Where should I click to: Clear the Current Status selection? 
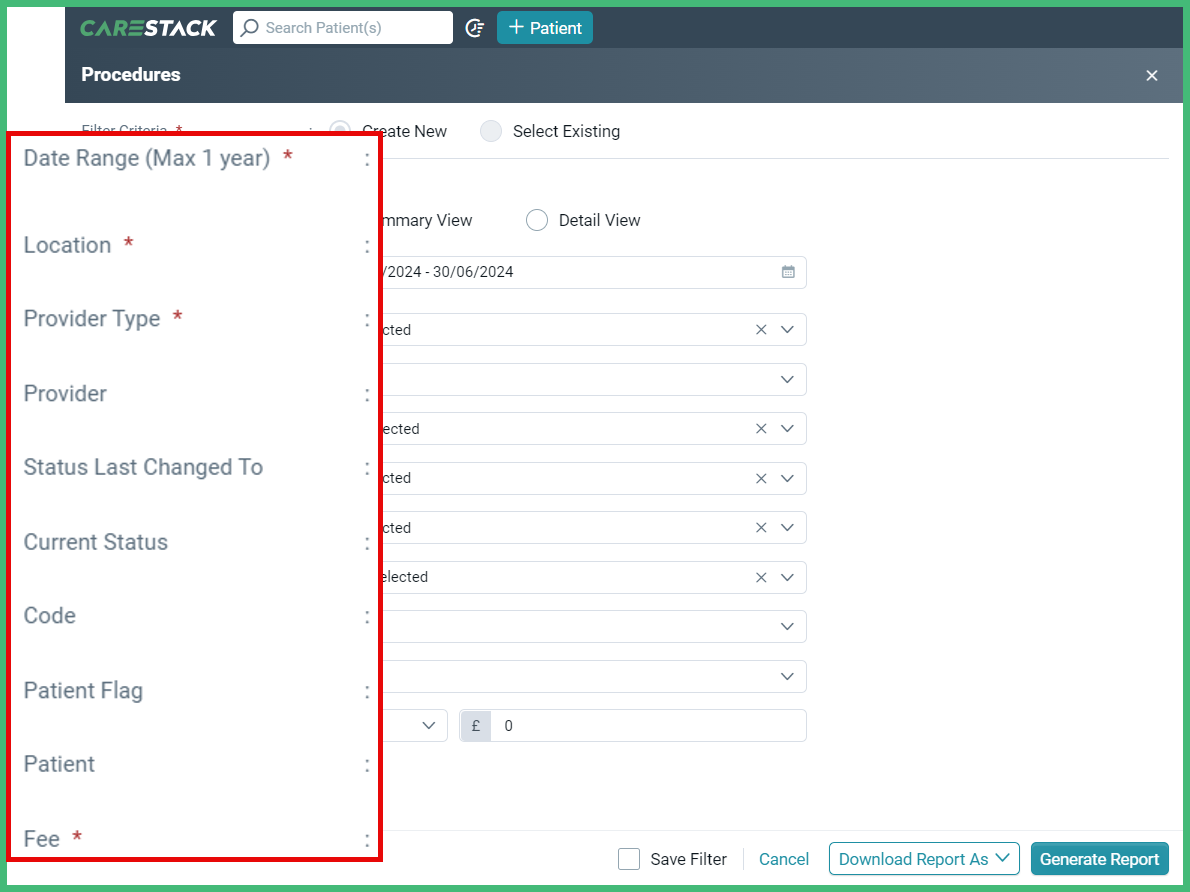(x=760, y=527)
